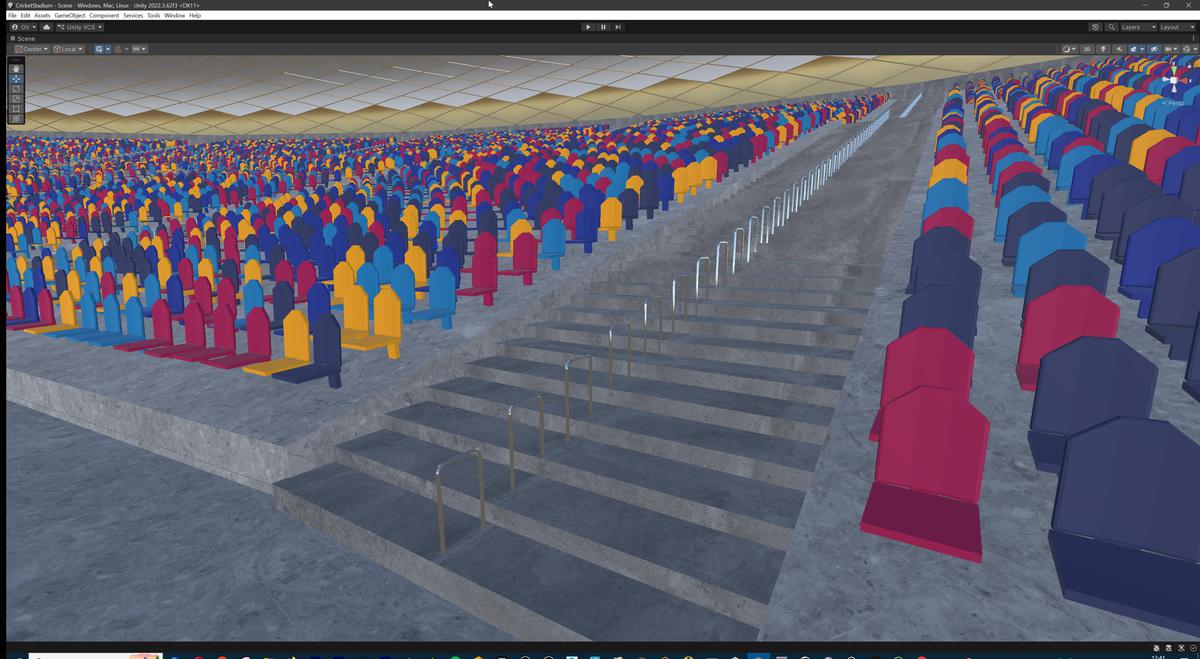Viewport: 1200px width, 659px height.
Task: Open the global Search magnifier
Action: (1111, 27)
